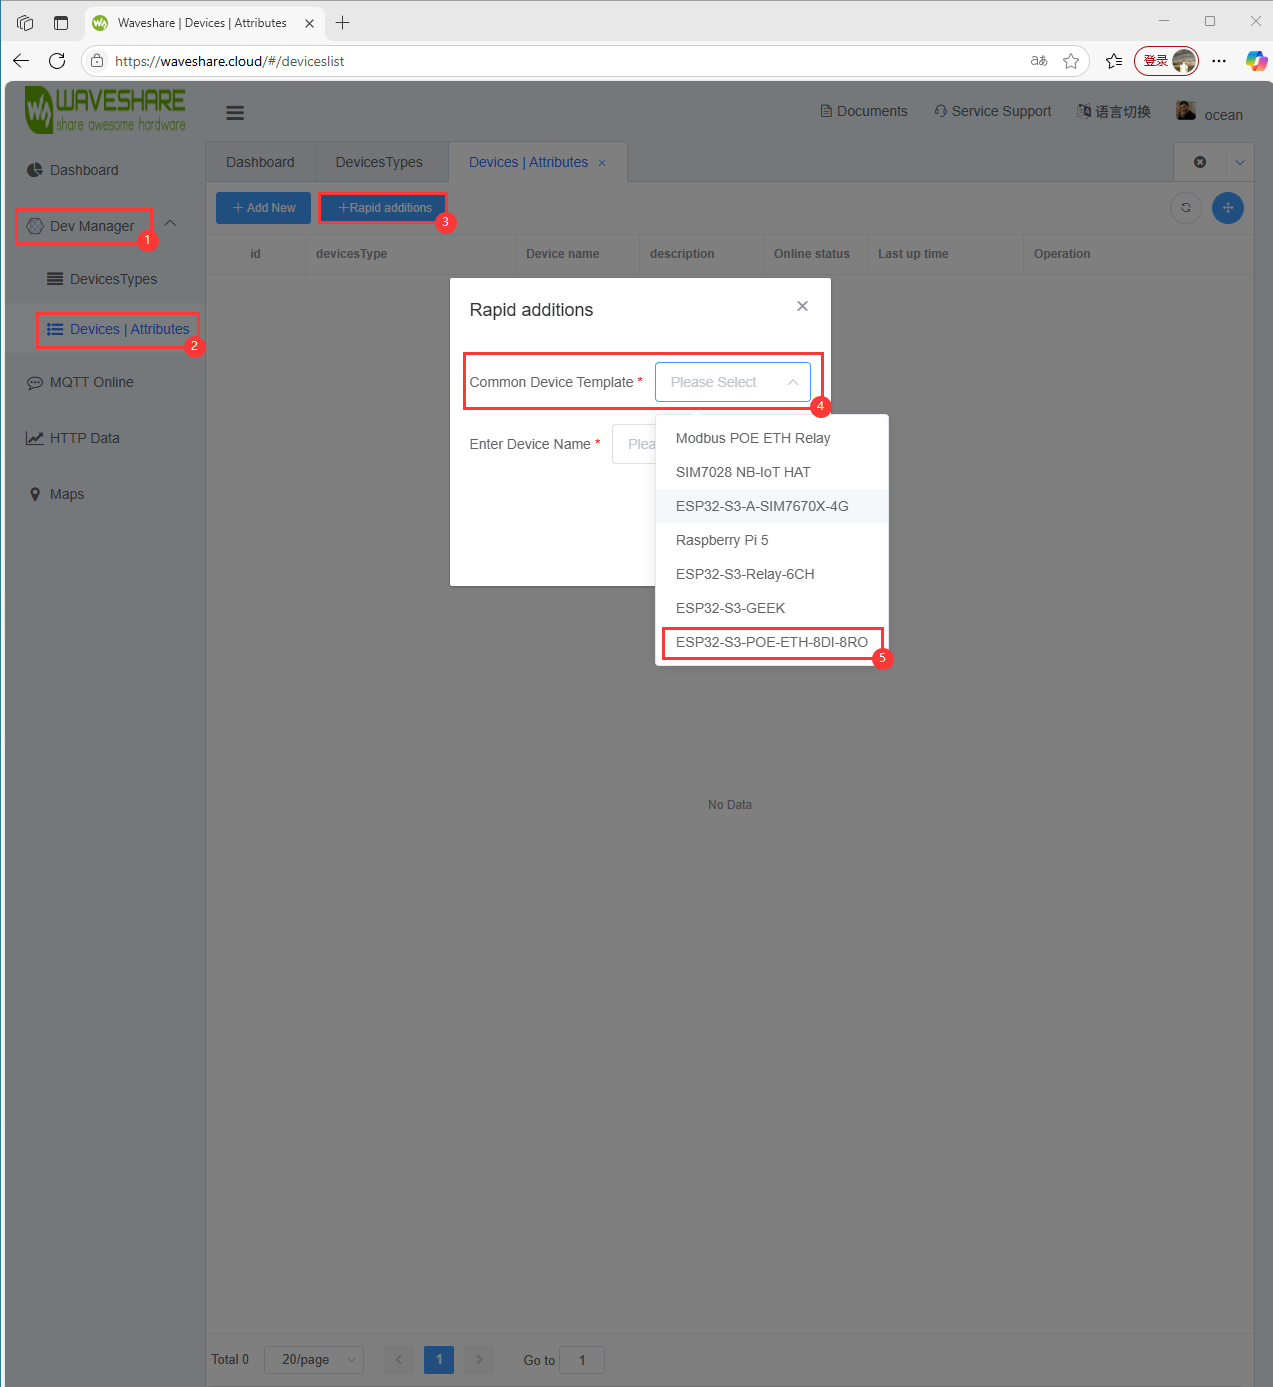Choose SIM7028 NB-IoT HAT option
Image resolution: width=1273 pixels, height=1387 pixels.
tap(772, 472)
